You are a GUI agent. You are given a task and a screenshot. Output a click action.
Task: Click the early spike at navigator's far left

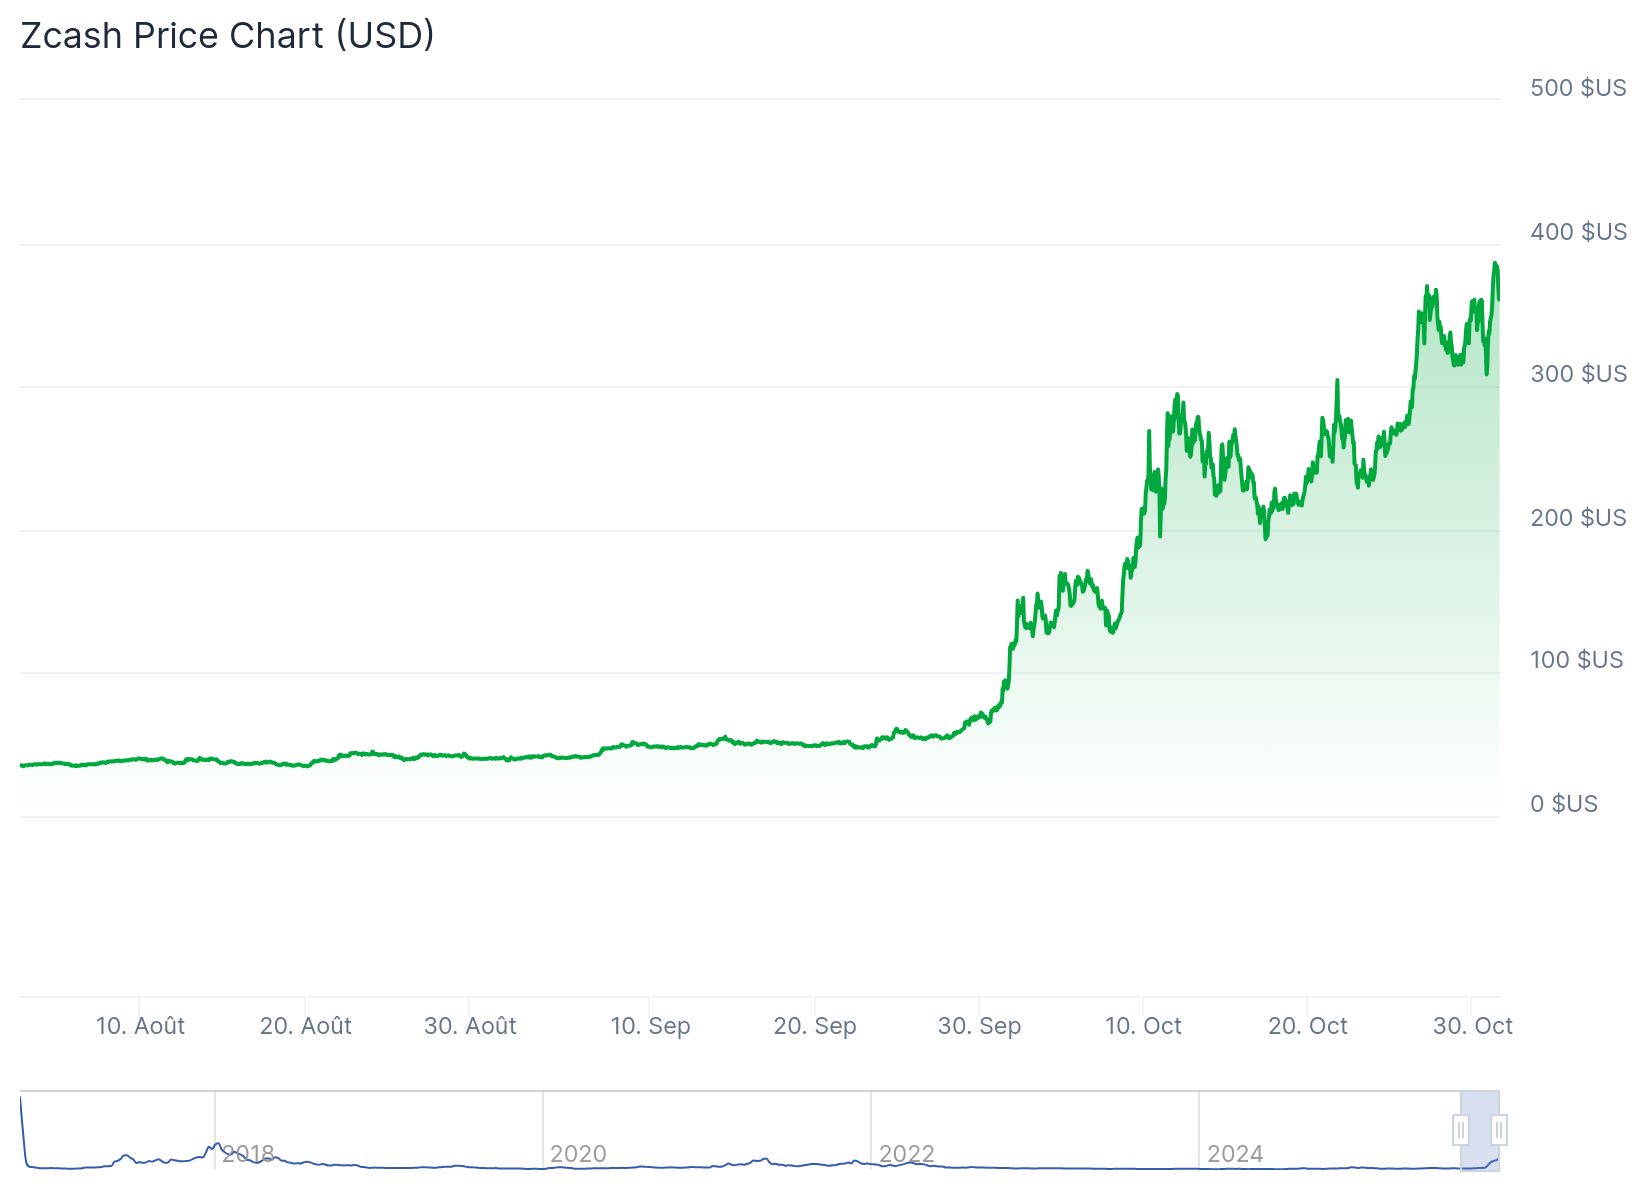pyautogui.click(x=21, y=1102)
